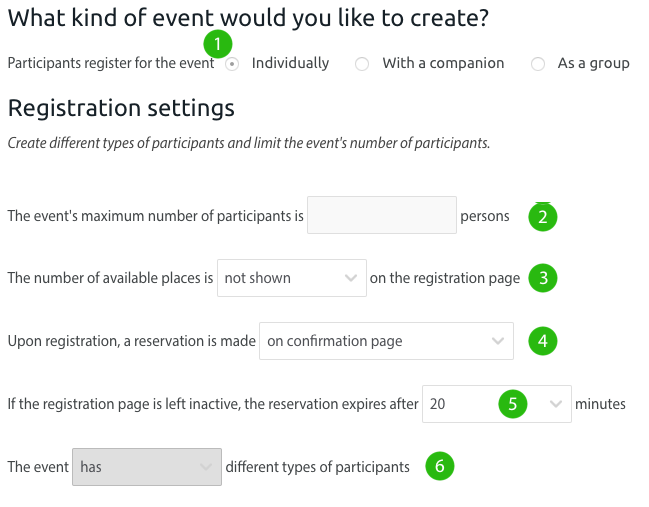
Task: Select the As a group option
Action: [x=538, y=64]
